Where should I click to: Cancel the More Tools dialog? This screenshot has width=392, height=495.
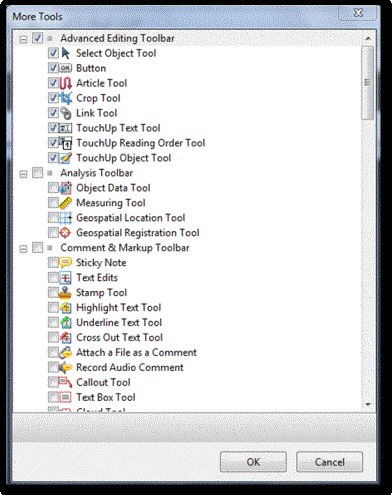[329, 462]
